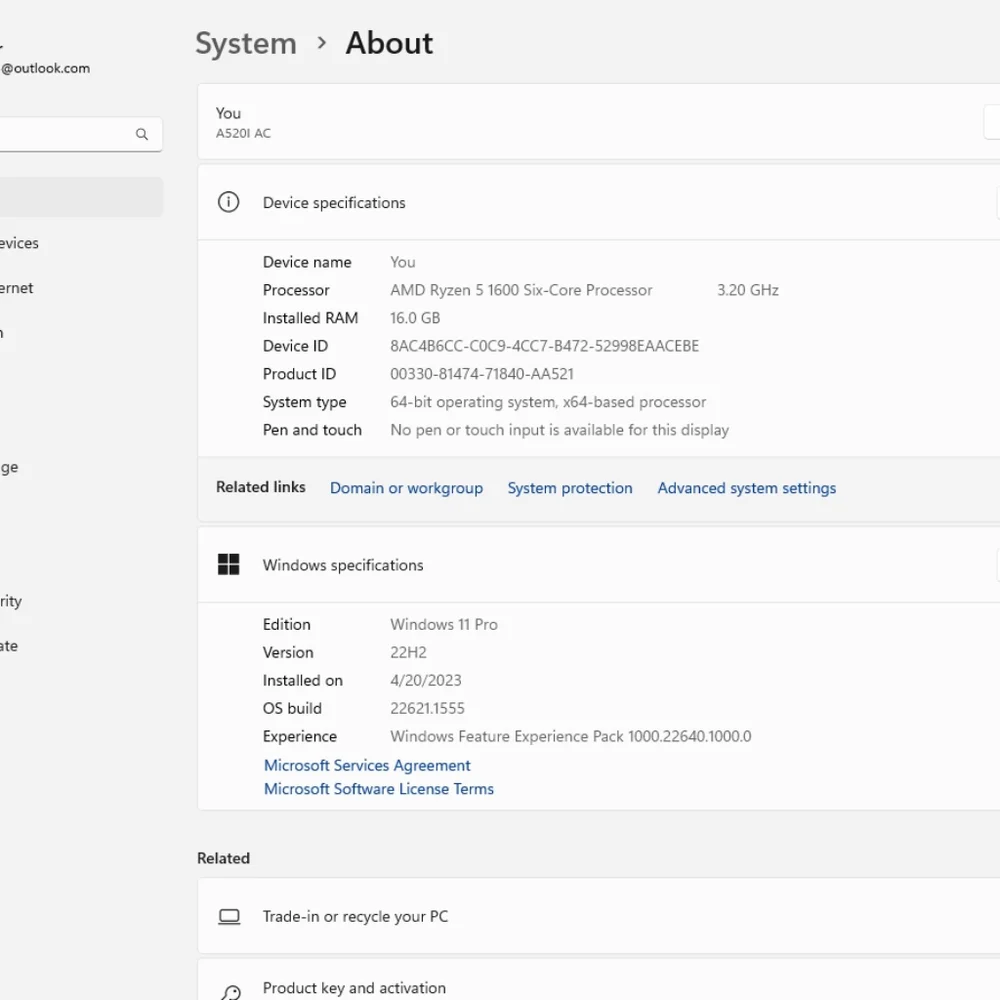Click the outlook.com account email
Screen dimensions: 1000x1000
click(x=45, y=68)
